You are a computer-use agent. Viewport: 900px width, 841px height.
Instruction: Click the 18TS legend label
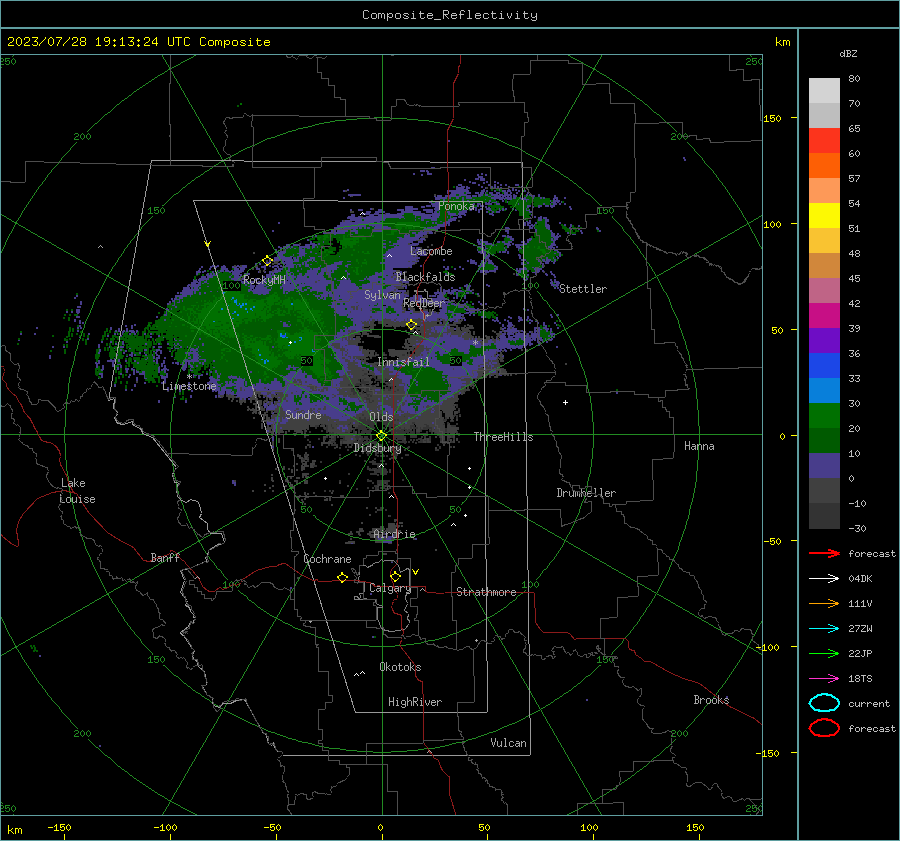(x=860, y=679)
